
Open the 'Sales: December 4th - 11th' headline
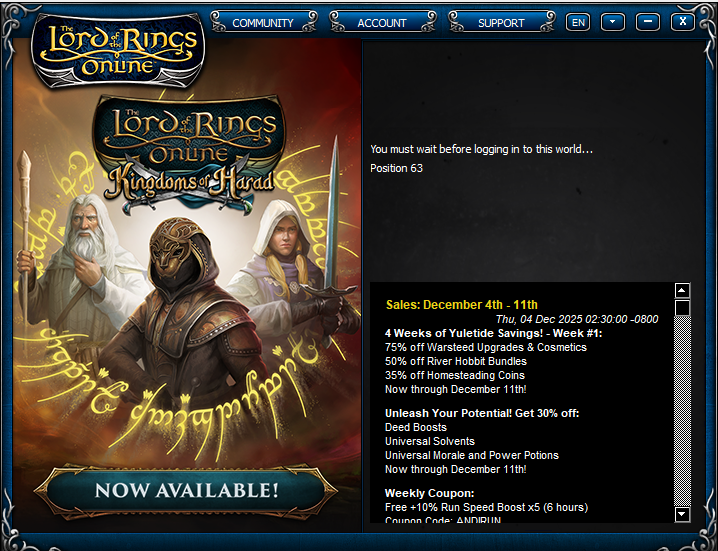462,305
